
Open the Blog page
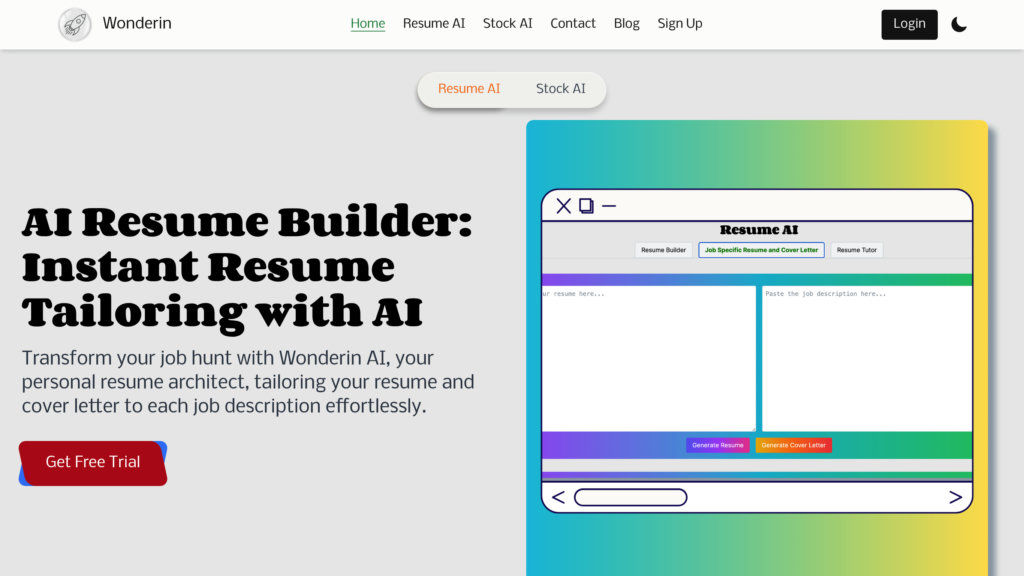point(626,24)
